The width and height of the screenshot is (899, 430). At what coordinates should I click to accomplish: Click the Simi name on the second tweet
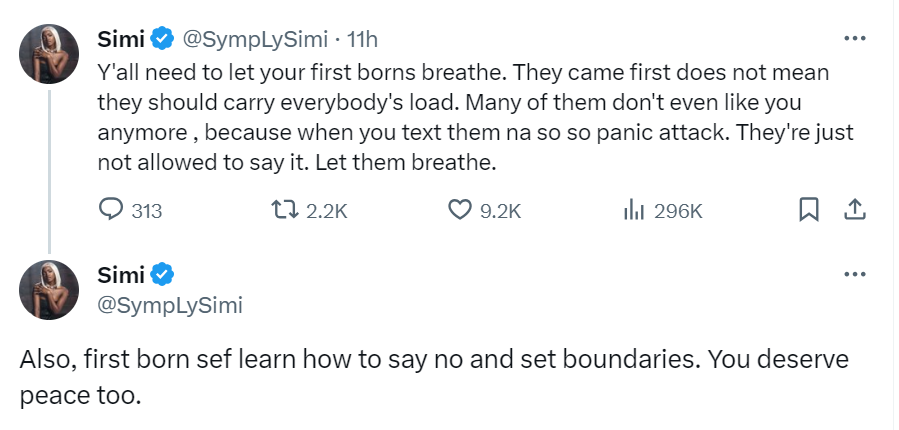pyautogui.click(x=120, y=274)
